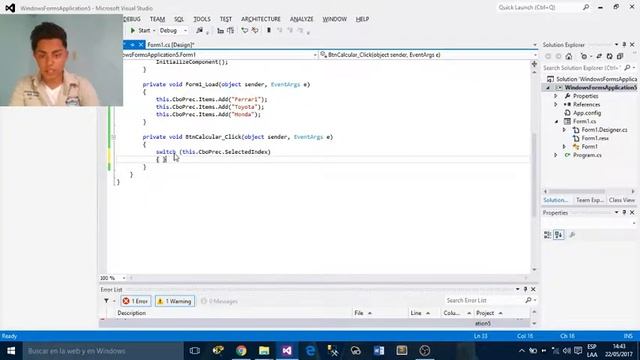Select Form1.resx in Solution Explorer
This screenshot has width=640, height=360.
[595, 138]
